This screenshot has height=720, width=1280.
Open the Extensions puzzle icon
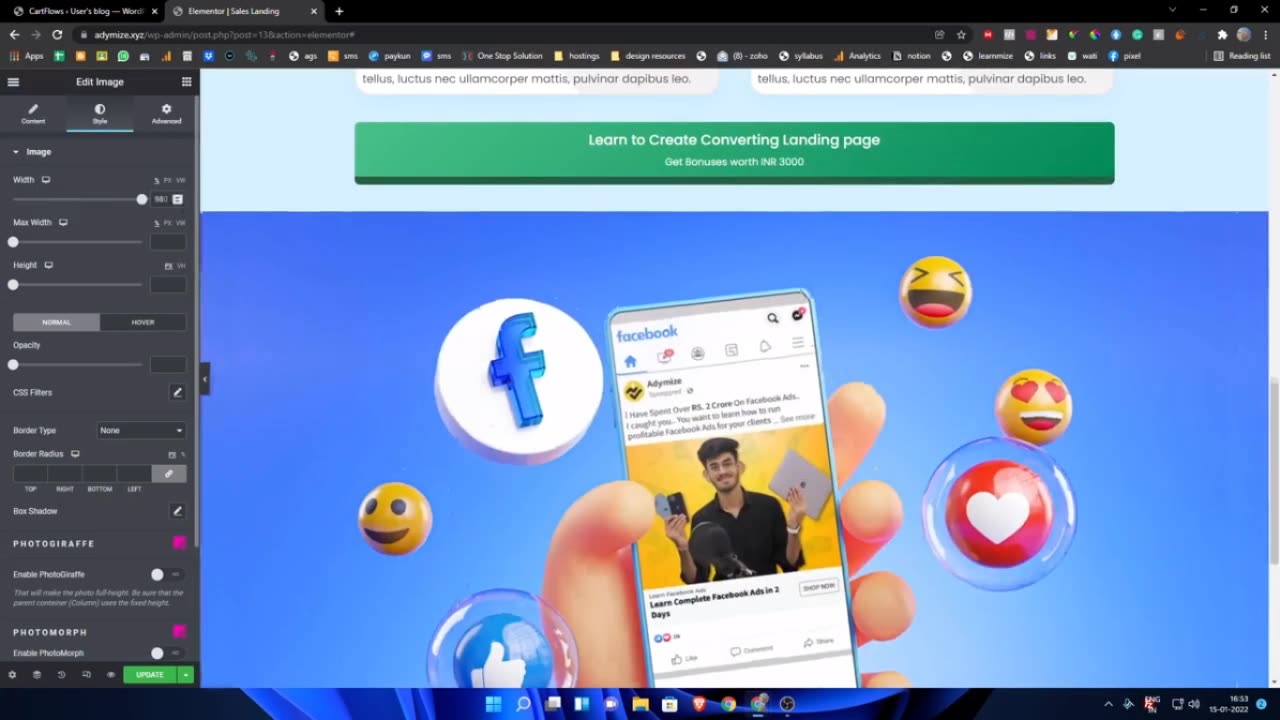pyautogui.click(x=1222, y=34)
